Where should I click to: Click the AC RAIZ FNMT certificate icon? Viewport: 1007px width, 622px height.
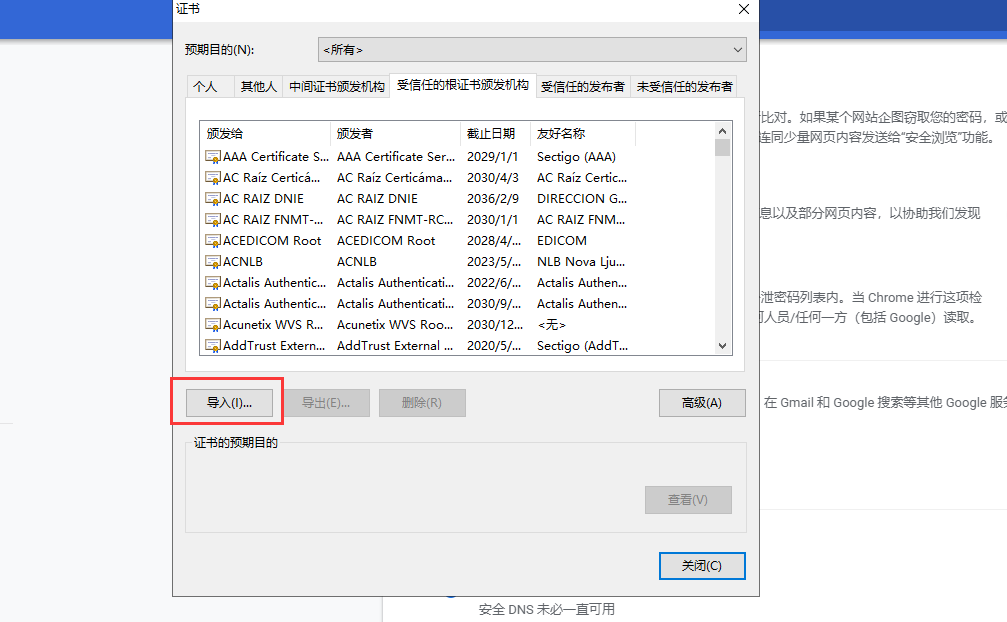213,219
